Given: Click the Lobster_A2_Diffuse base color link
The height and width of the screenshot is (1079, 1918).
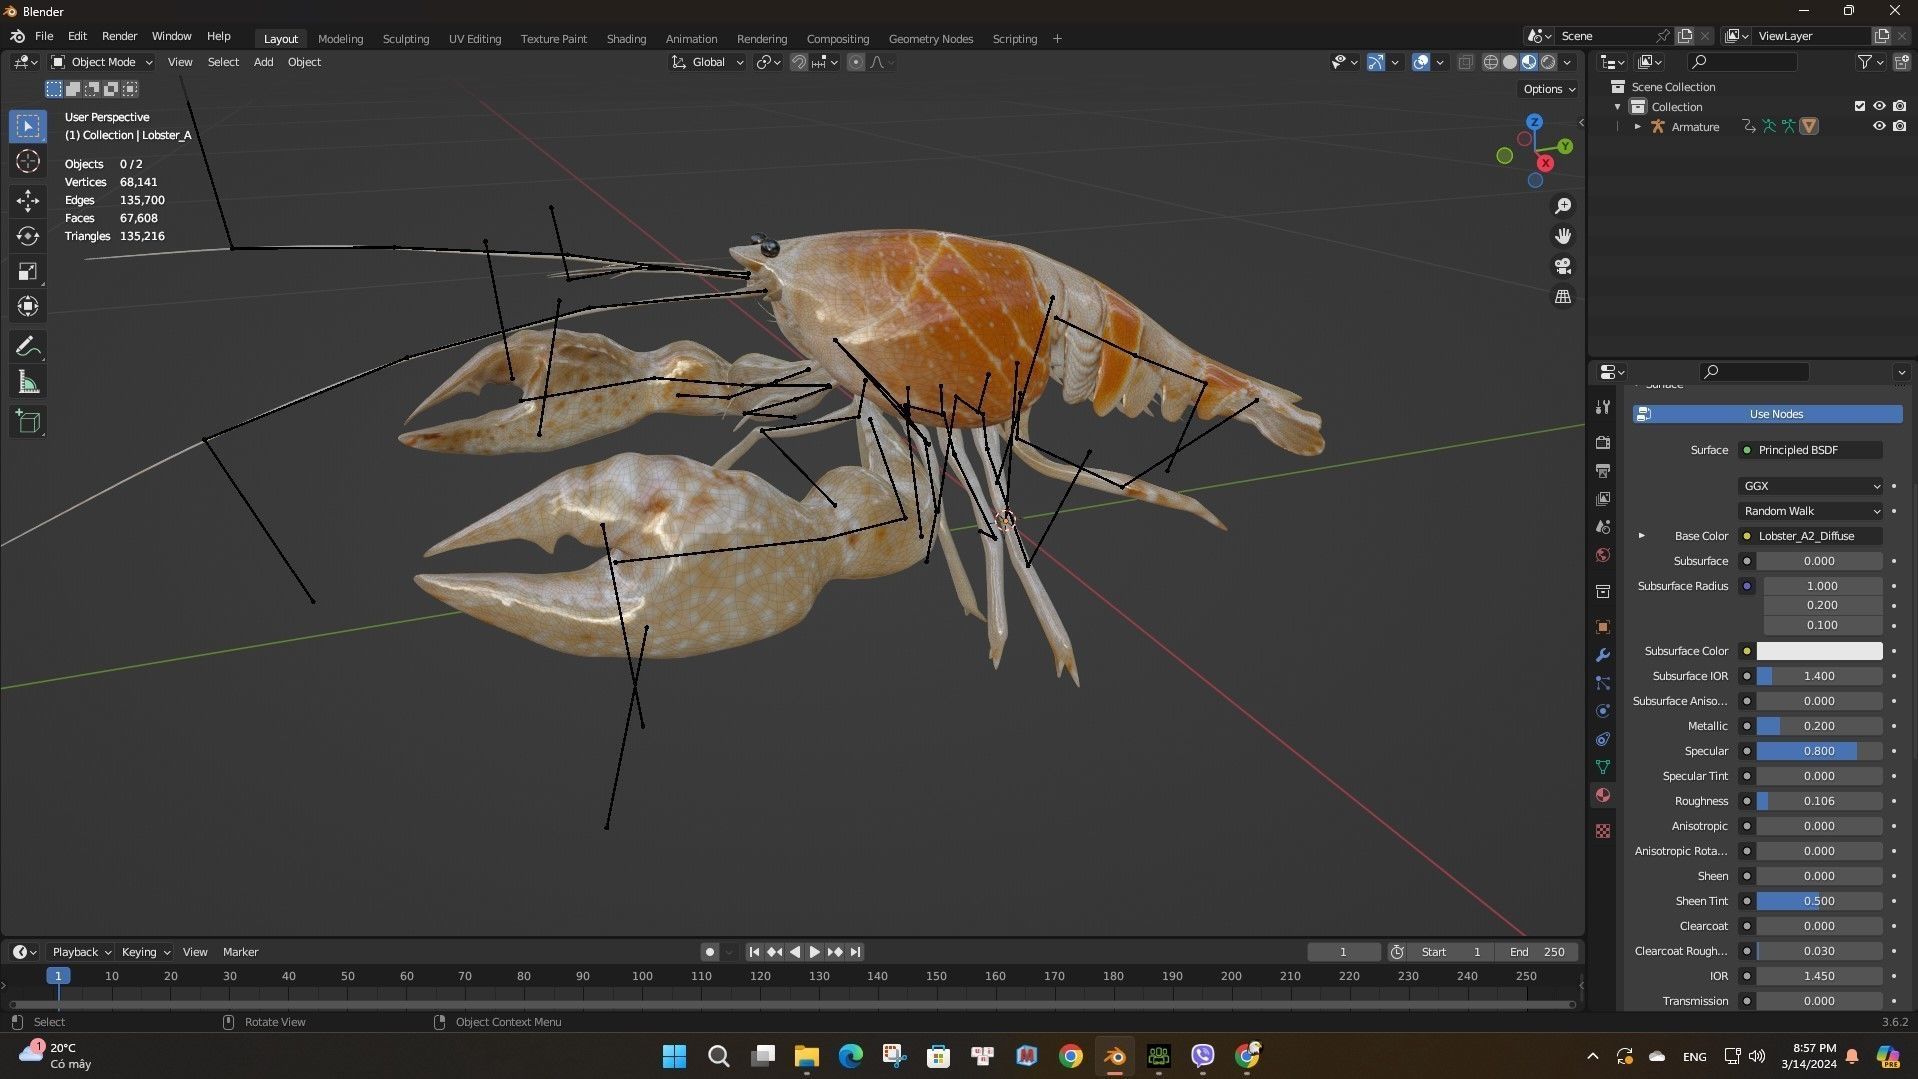Looking at the screenshot, I should (x=1811, y=536).
